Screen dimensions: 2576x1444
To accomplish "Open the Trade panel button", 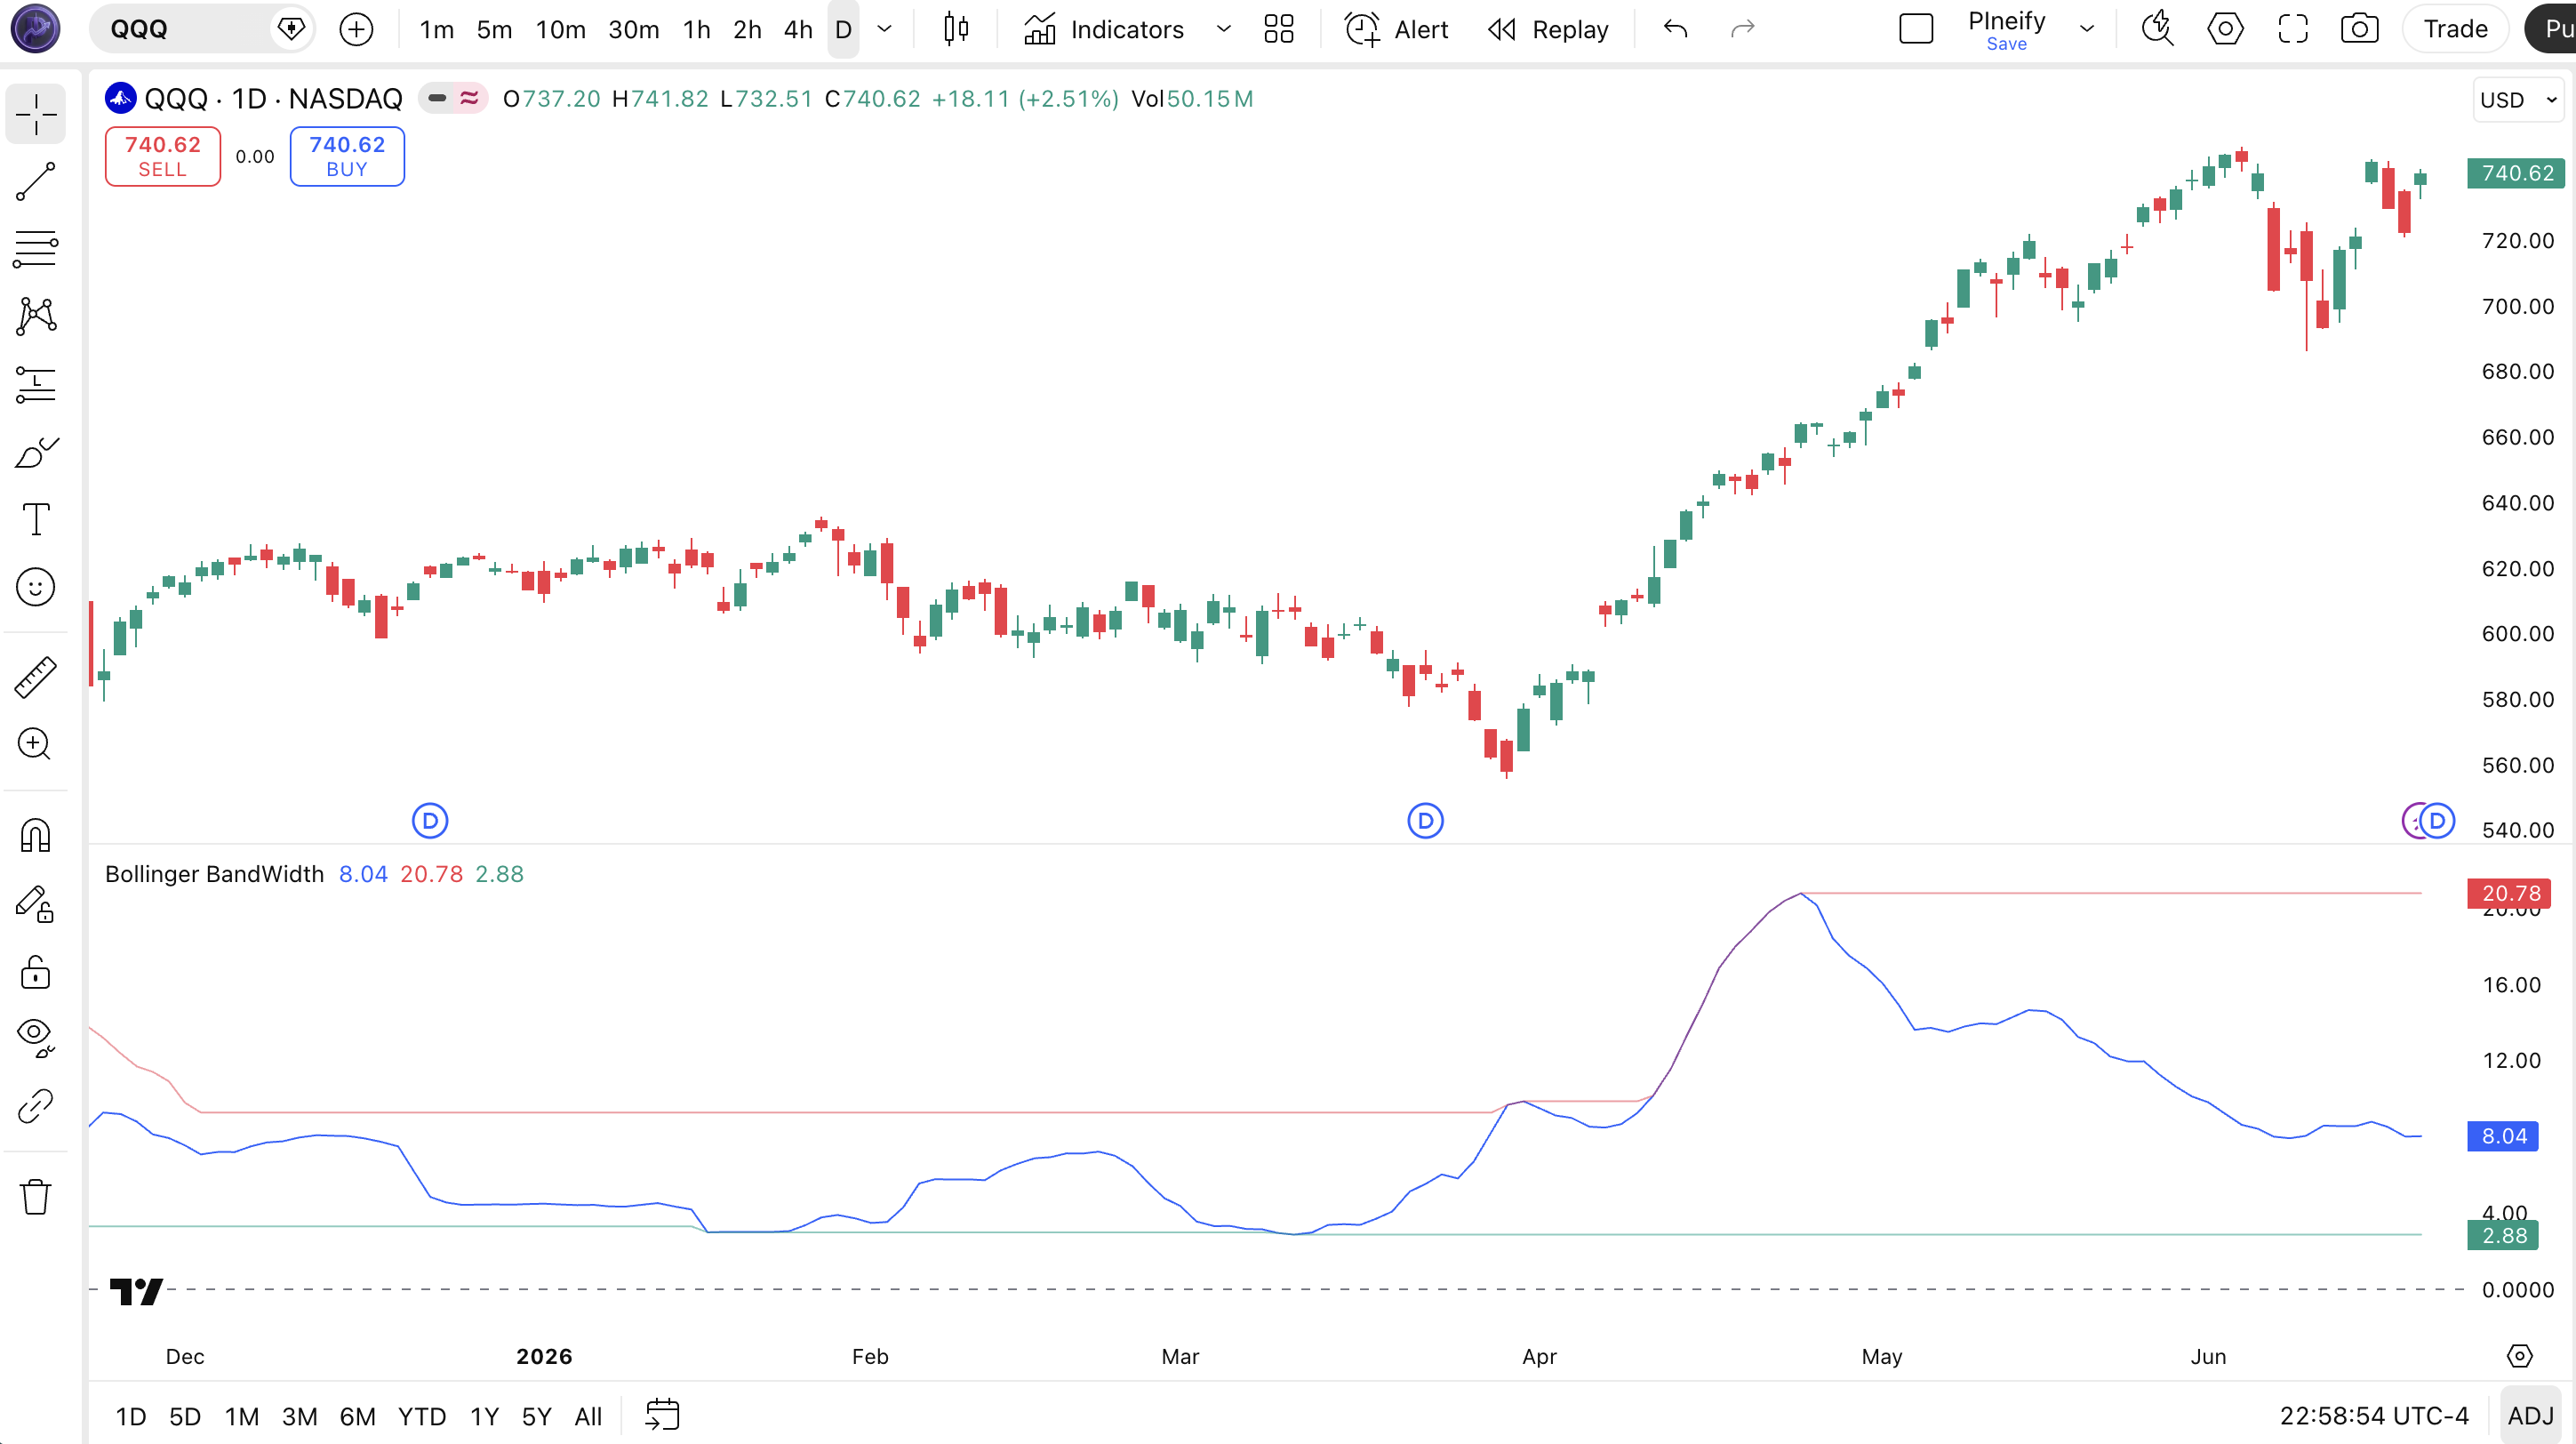I will click(2455, 29).
